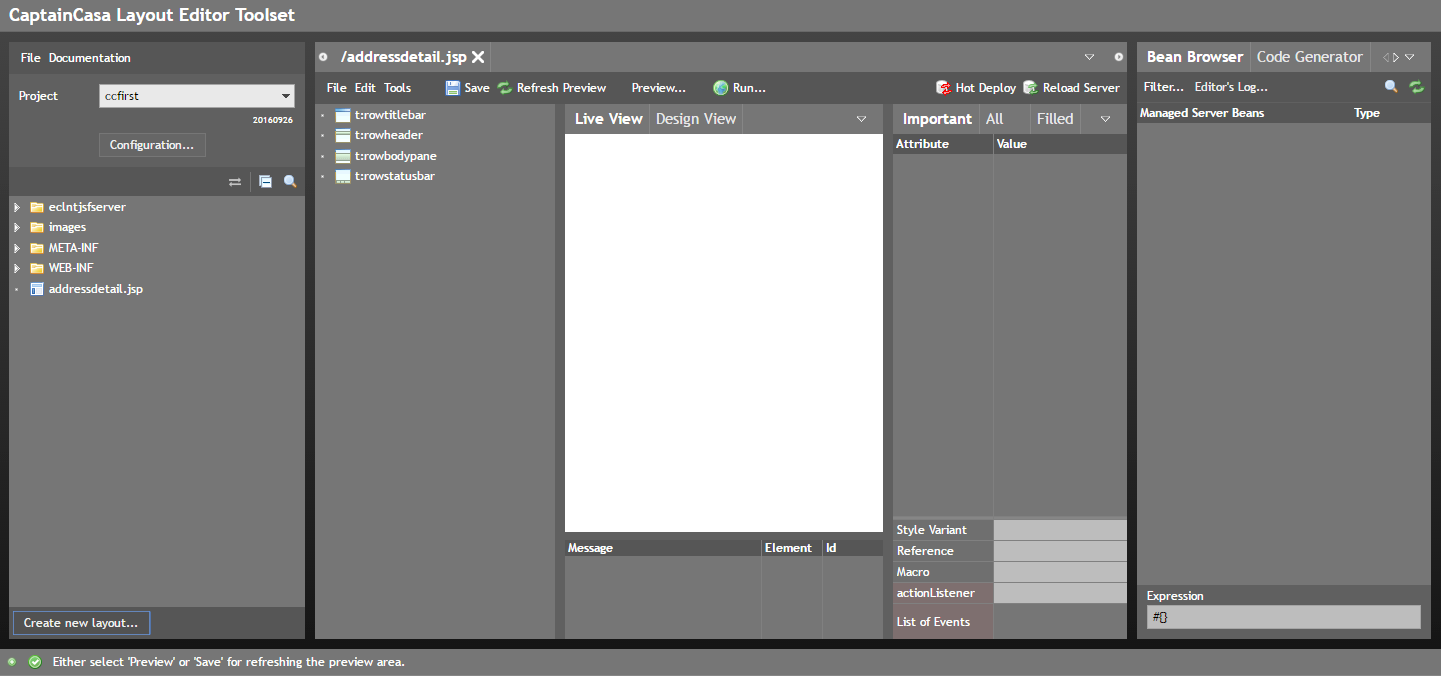Click the search magnifier in project tree toolbar
1441x676 pixels.
coord(290,182)
